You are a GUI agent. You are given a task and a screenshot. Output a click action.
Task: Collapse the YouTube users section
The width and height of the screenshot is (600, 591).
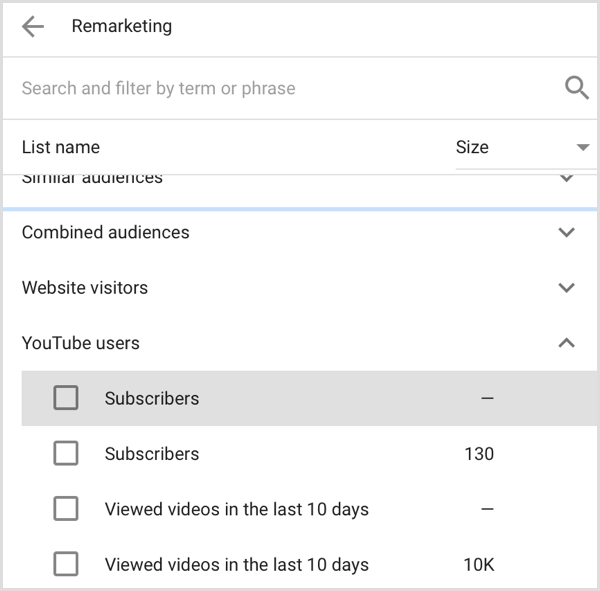[566, 343]
